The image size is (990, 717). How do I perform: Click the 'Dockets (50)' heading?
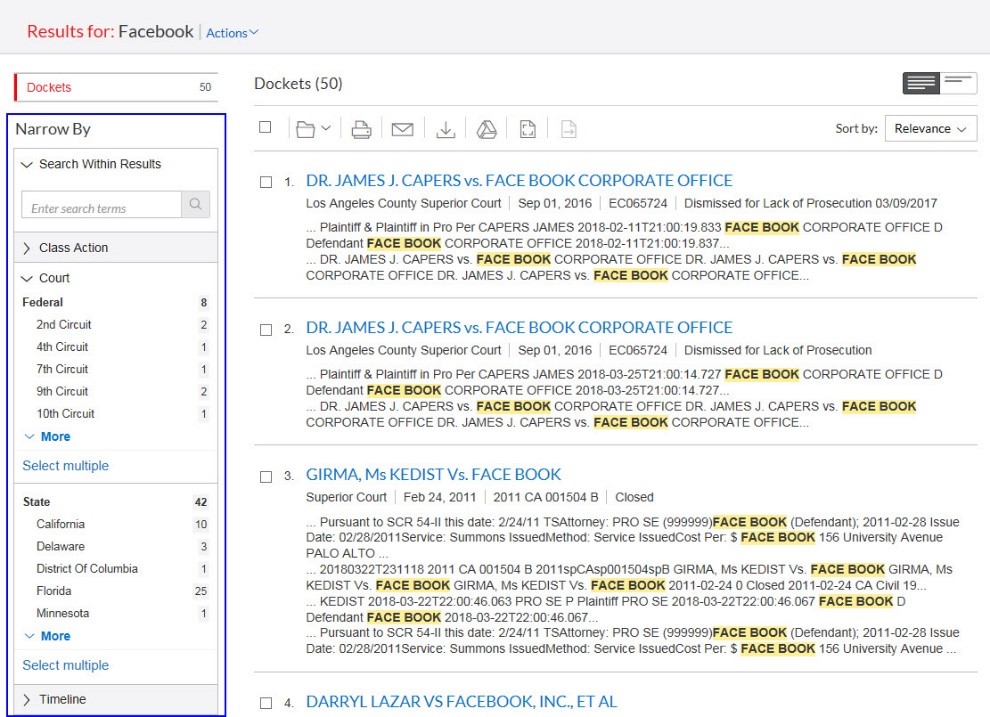coord(298,83)
